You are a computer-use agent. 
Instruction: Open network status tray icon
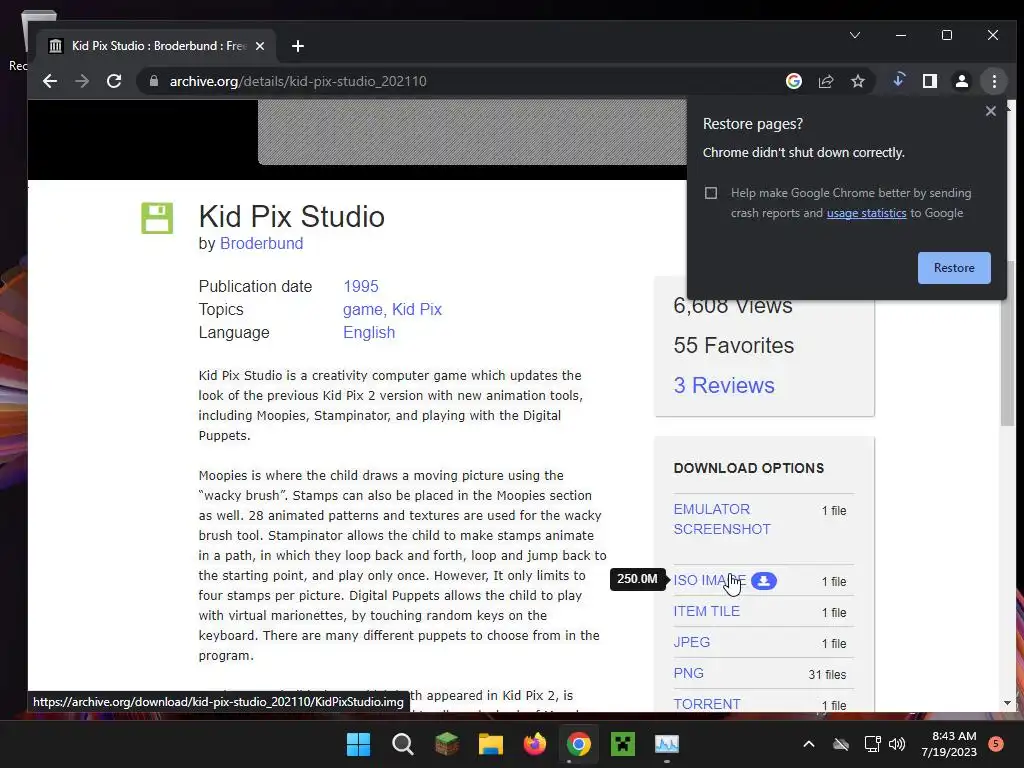click(872, 744)
